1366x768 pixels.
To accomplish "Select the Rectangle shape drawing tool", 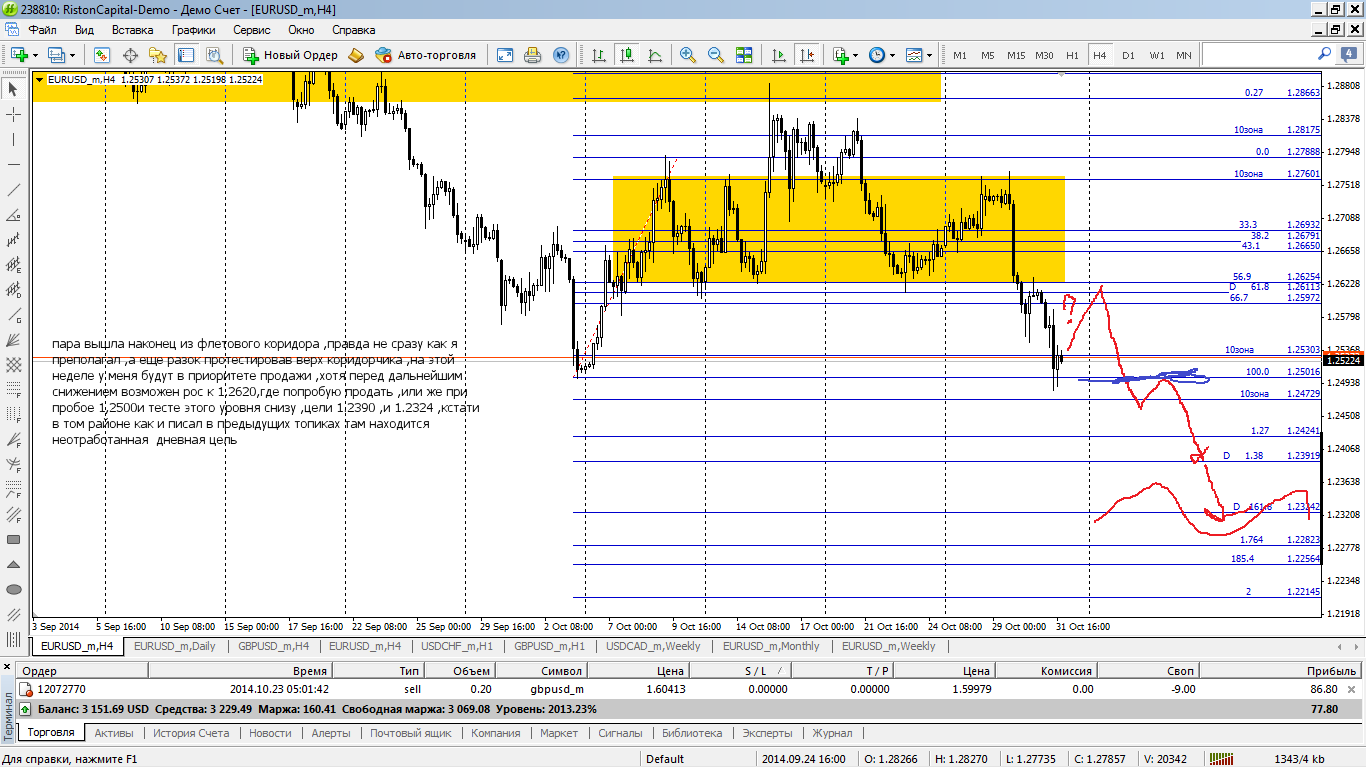I will [14, 540].
